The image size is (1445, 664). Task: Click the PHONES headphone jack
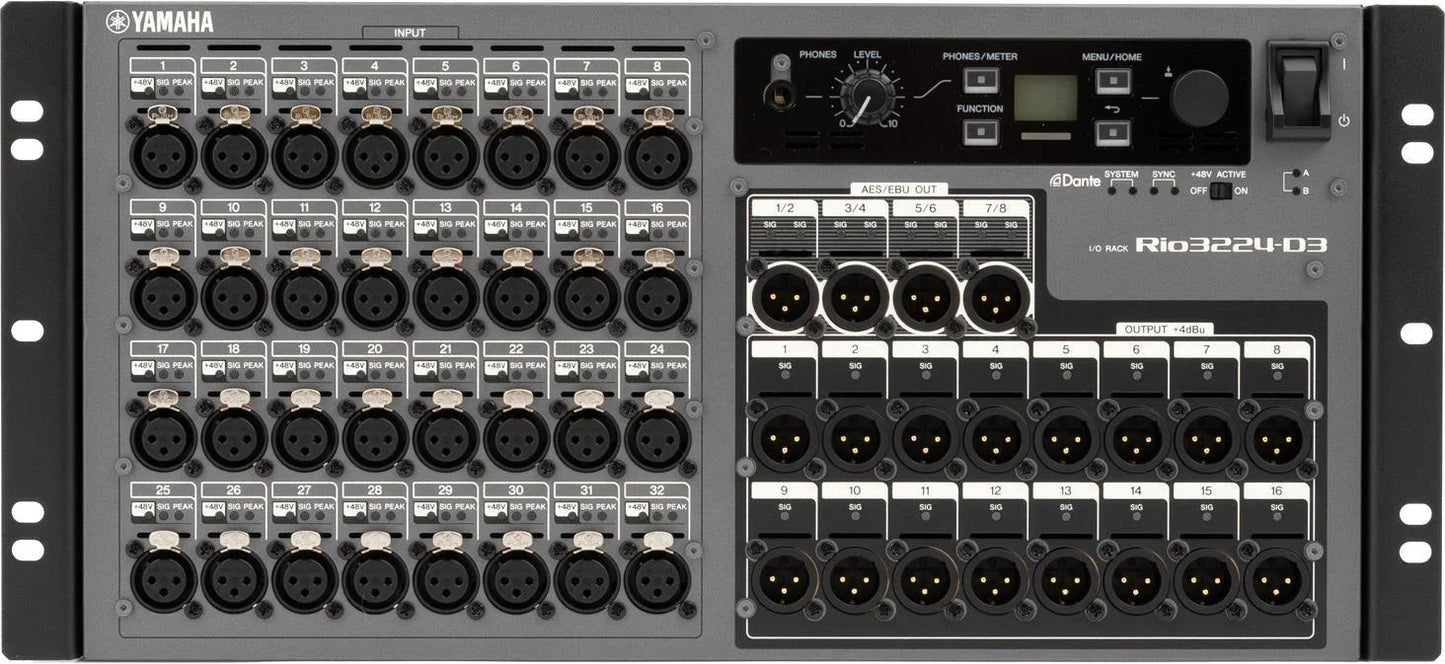tap(778, 95)
